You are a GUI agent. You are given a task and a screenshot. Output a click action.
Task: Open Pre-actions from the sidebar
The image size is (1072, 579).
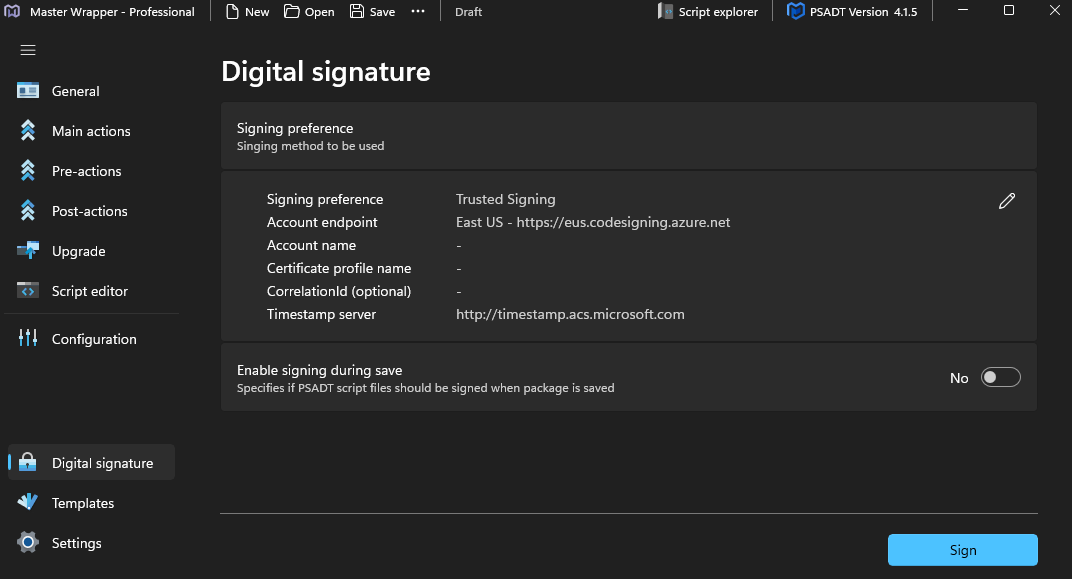pyautogui.click(x=86, y=171)
